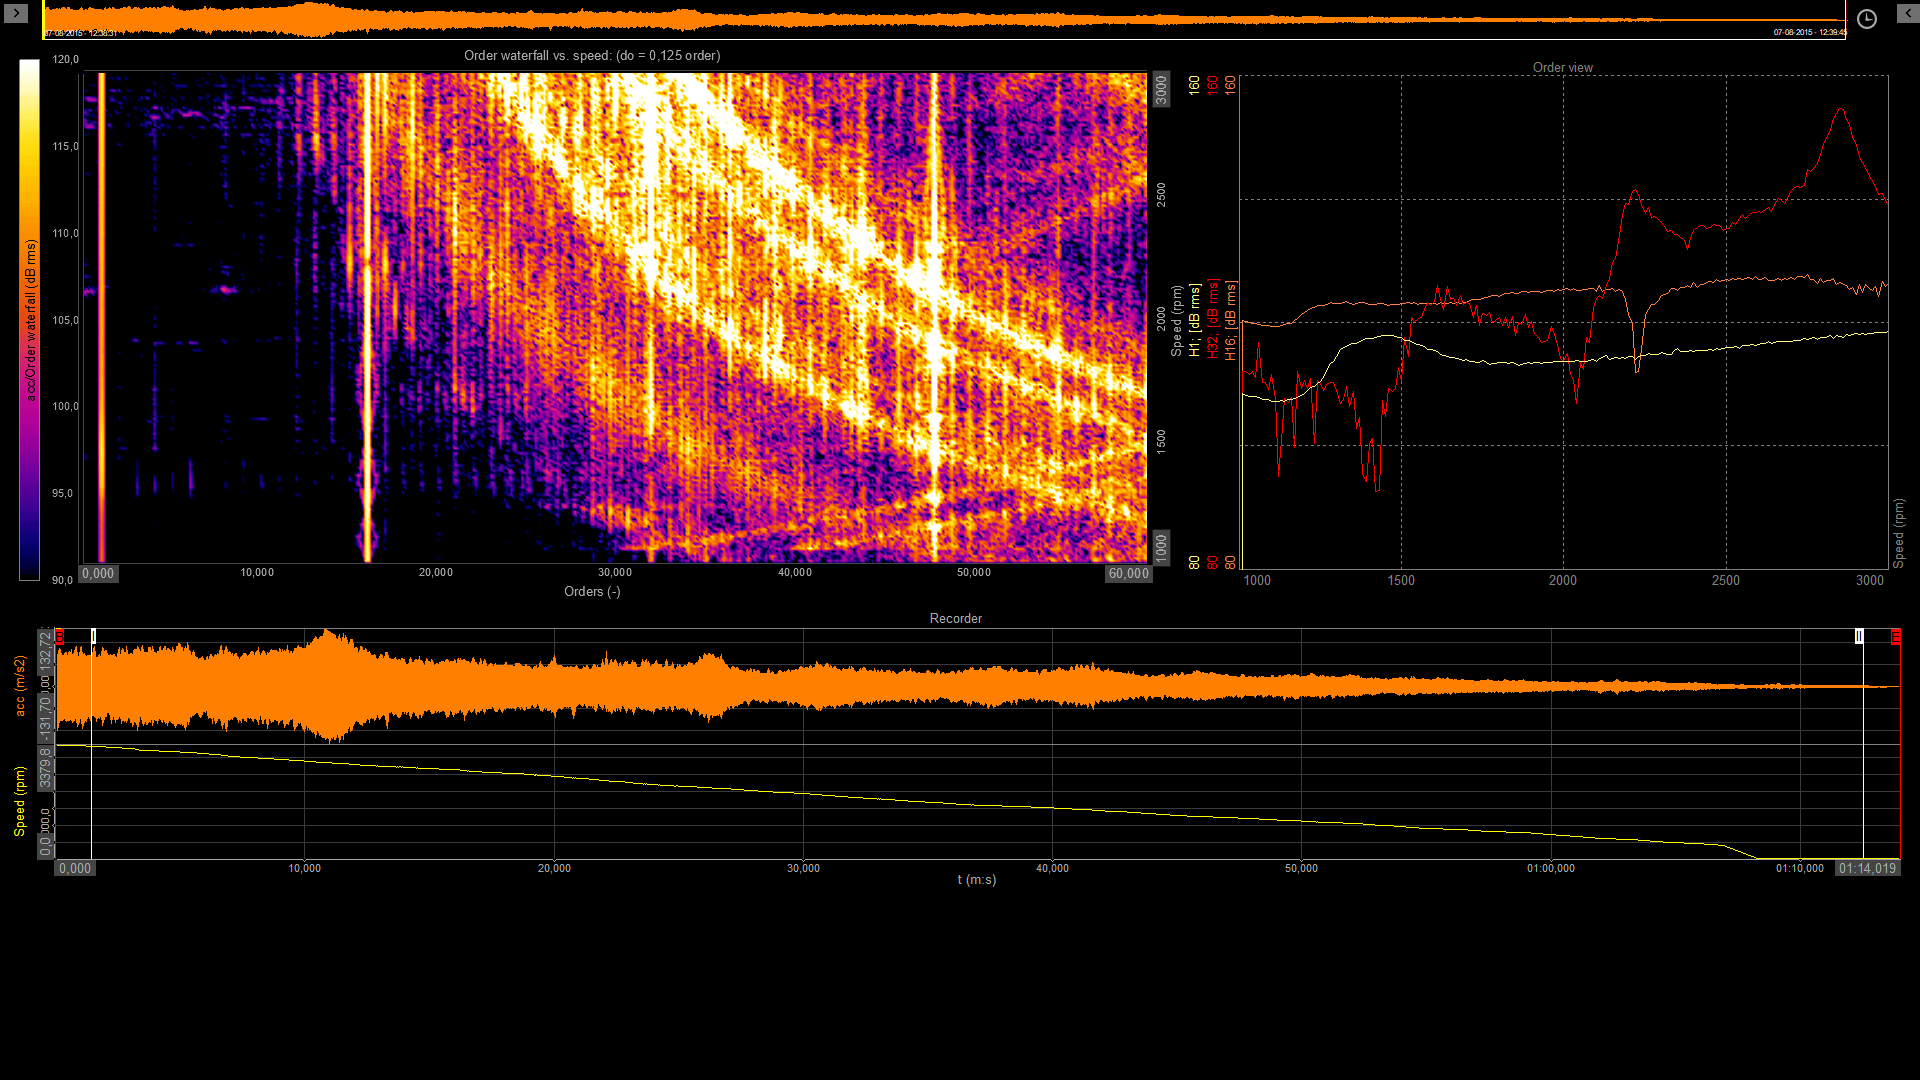Click the acc/Order waterfall (dB rms) label
Viewport: 1920px width, 1080px height.
tap(31, 320)
